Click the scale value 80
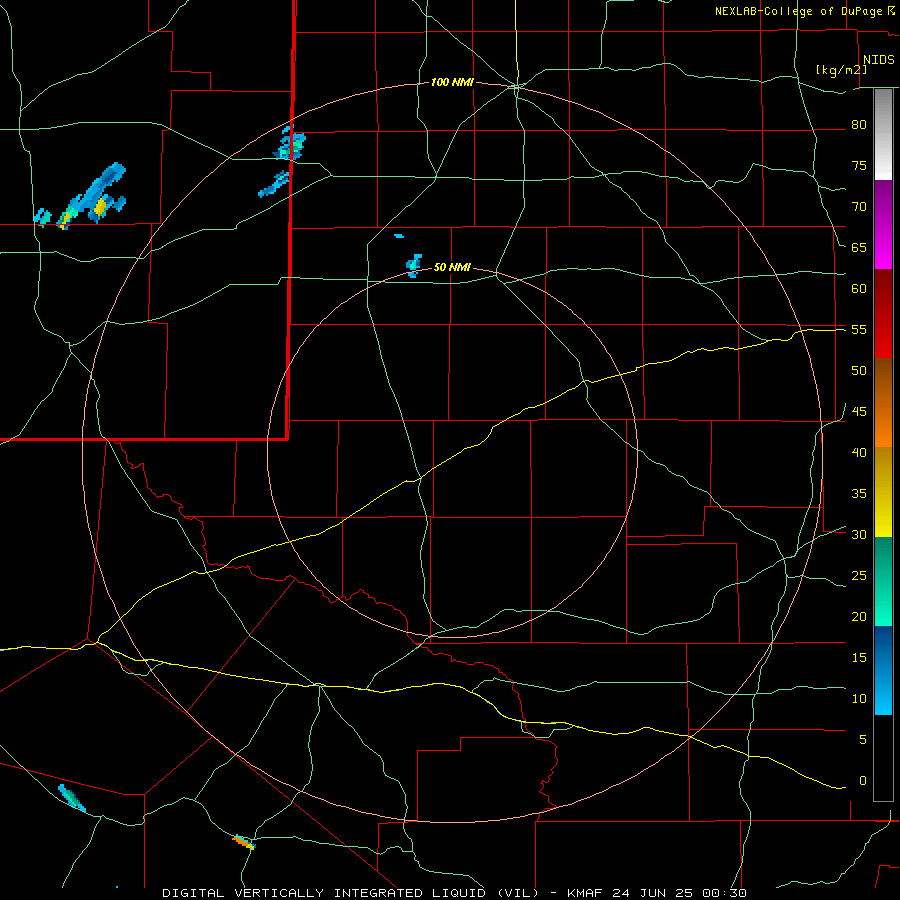Viewport: 900px width, 900px height. pos(859,125)
